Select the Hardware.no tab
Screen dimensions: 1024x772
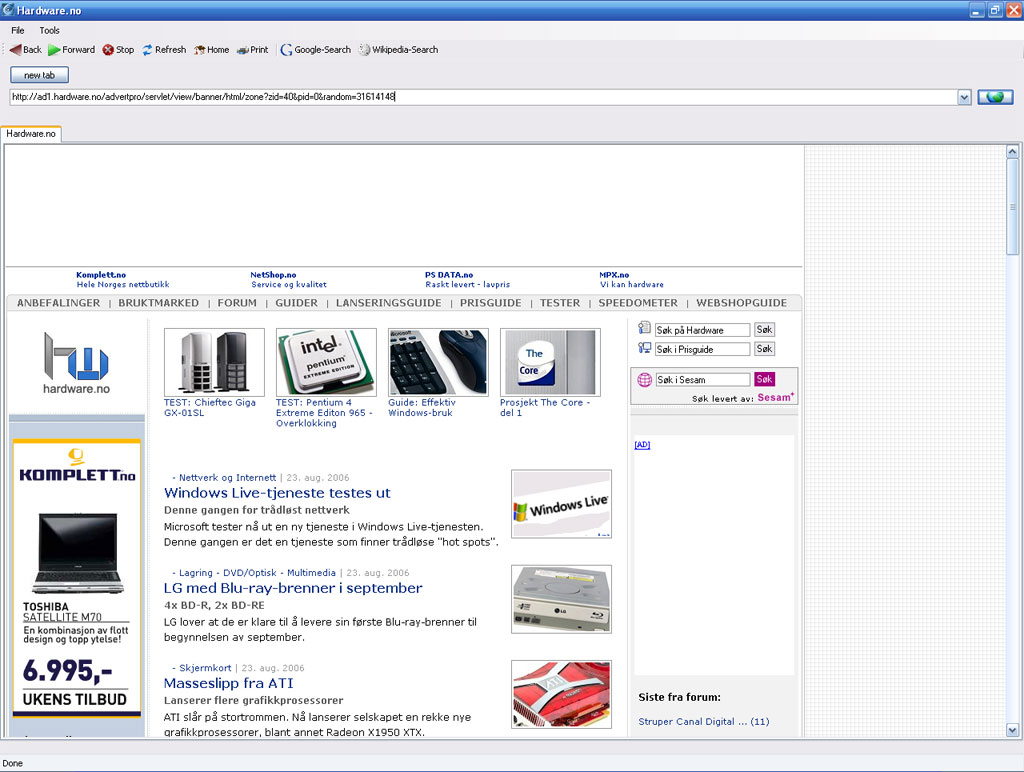(x=31, y=133)
